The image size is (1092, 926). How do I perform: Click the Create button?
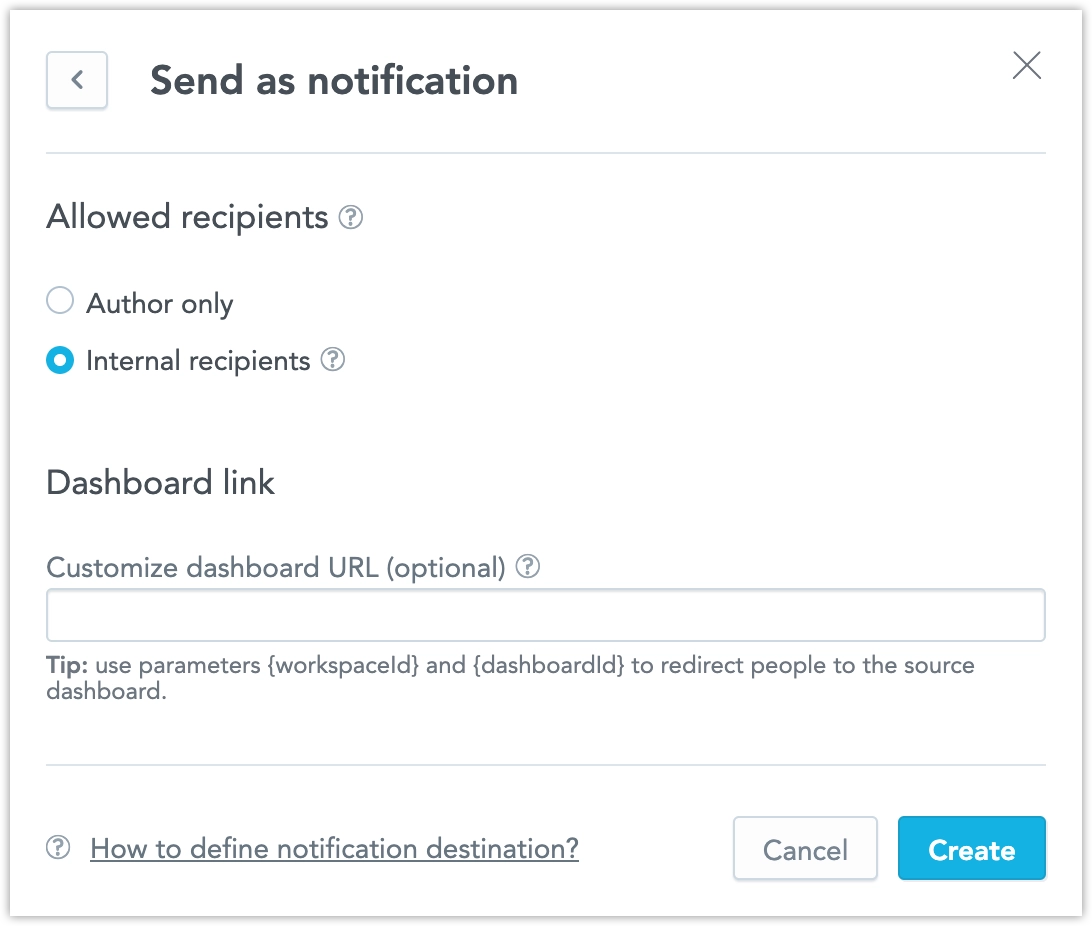coord(971,848)
